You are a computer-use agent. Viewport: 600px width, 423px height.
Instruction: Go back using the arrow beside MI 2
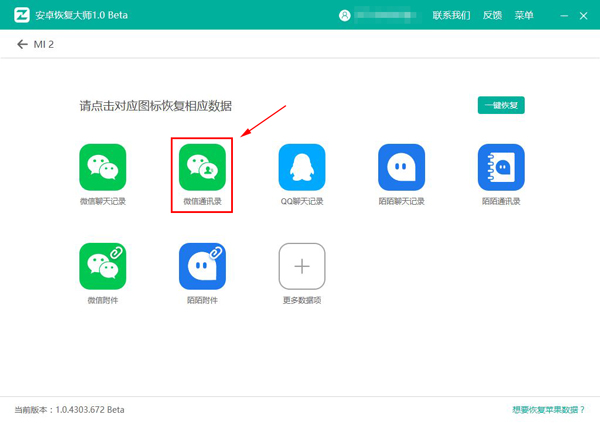[x=22, y=44]
